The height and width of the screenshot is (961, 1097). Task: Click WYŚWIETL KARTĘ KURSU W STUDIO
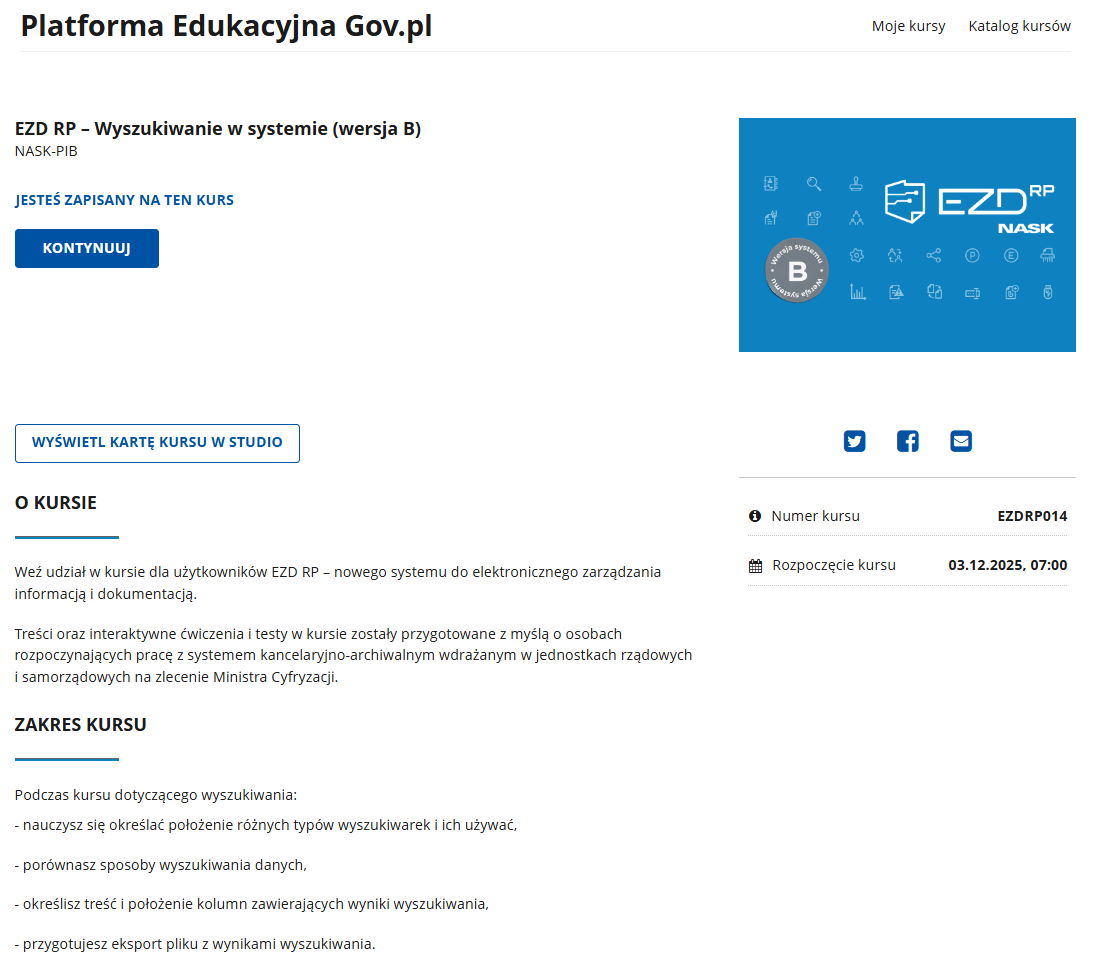click(157, 443)
